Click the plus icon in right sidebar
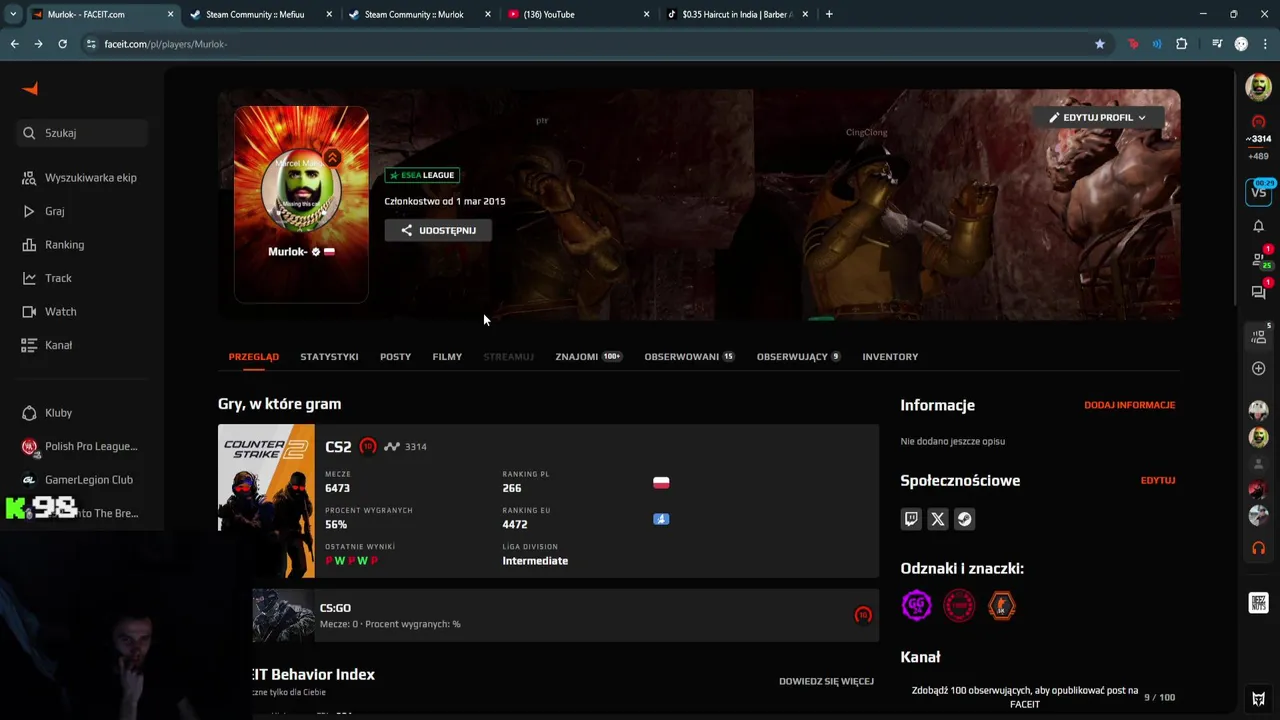 (x=1258, y=369)
